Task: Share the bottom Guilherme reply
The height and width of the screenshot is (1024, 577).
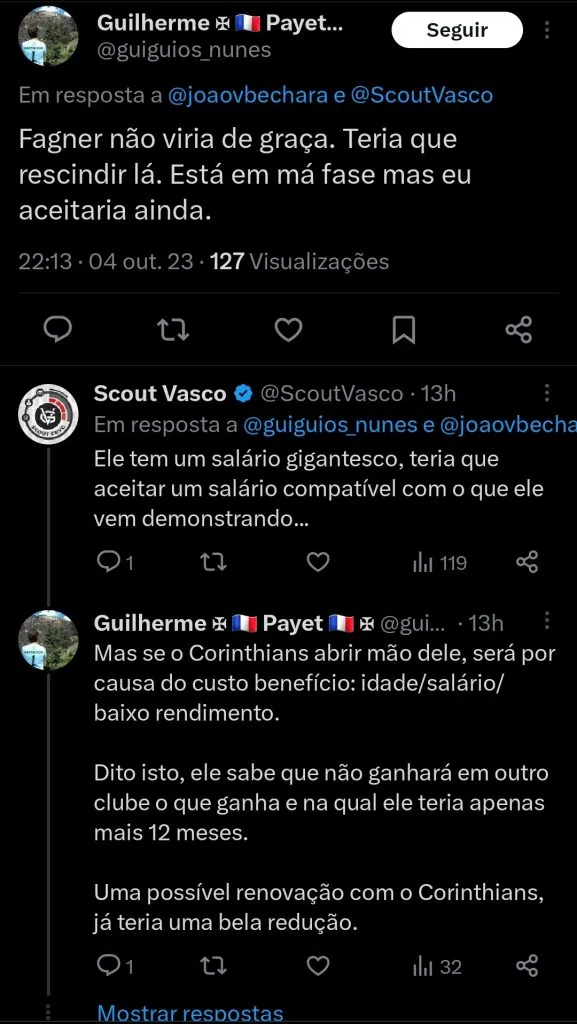Action: coord(527,966)
